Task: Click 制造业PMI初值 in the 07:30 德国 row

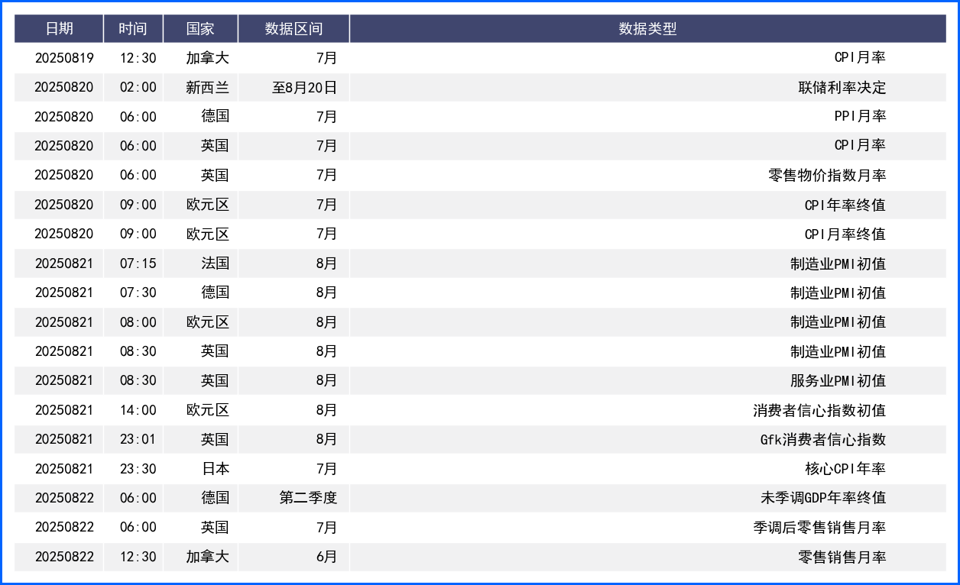Action: (x=838, y=293)
